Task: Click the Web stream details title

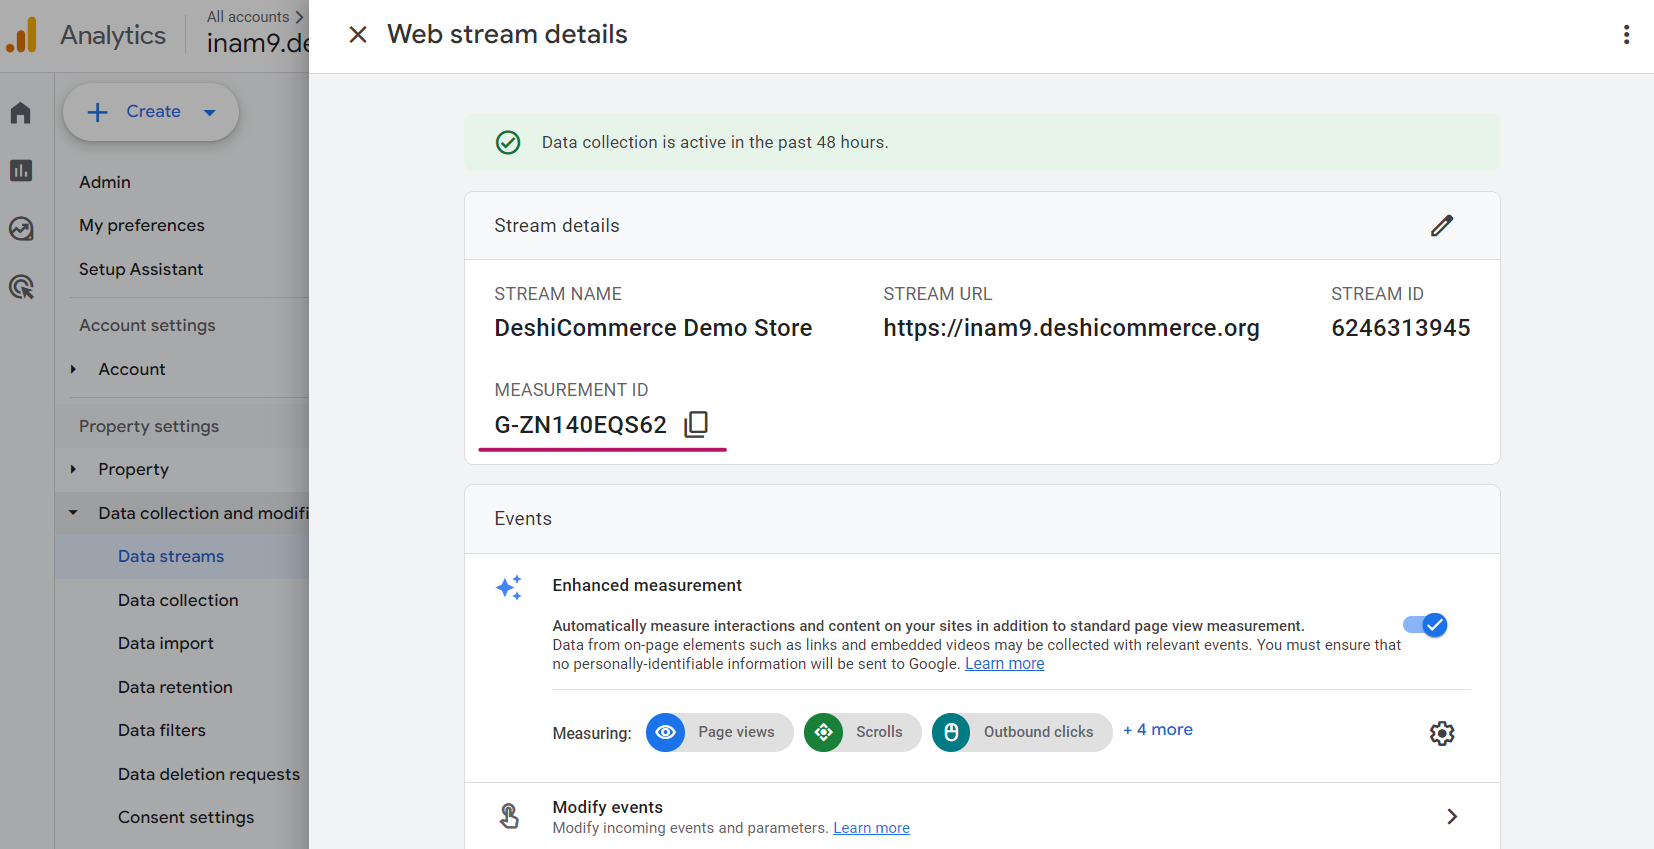Action: [x=507, y=35]
